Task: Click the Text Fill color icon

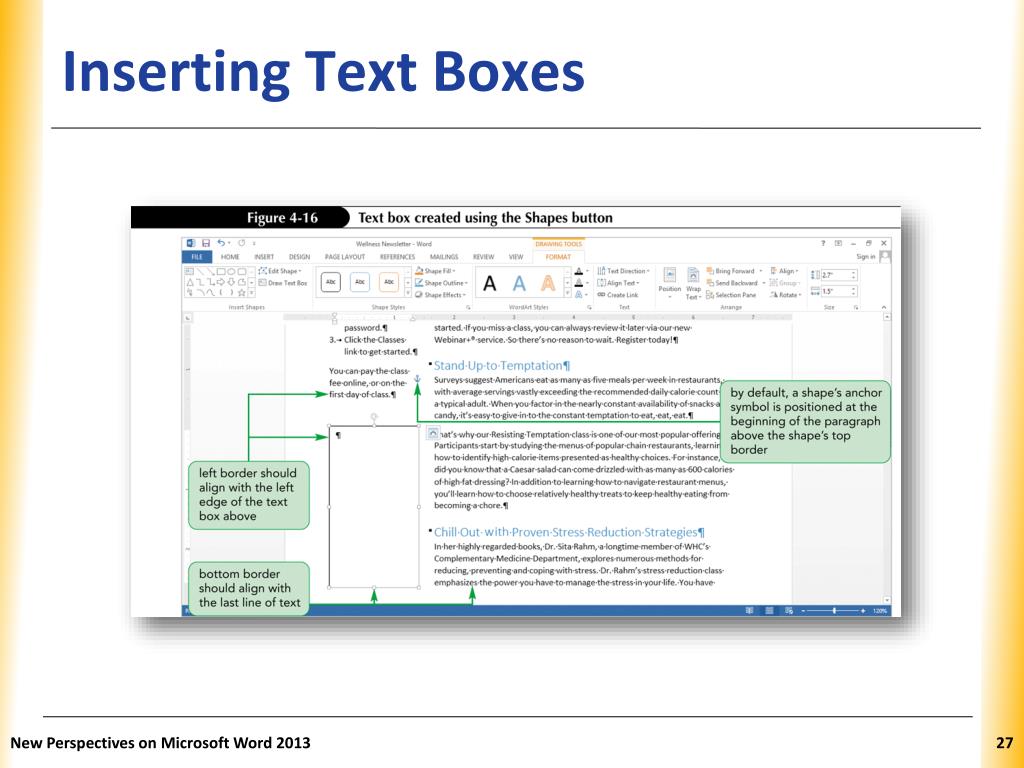Action: 579,271
